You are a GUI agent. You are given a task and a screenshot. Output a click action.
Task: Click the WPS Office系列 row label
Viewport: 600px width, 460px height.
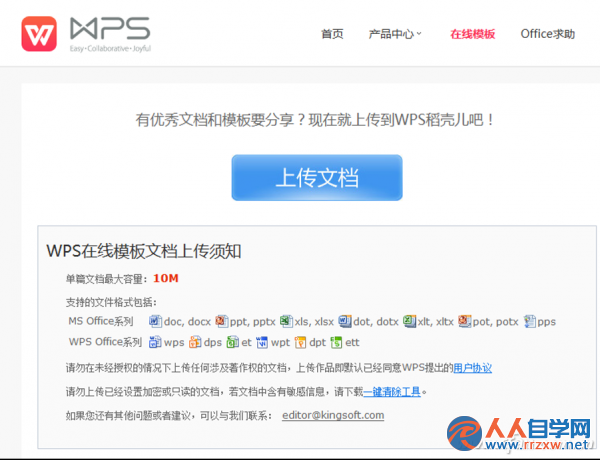pos(105,341)
